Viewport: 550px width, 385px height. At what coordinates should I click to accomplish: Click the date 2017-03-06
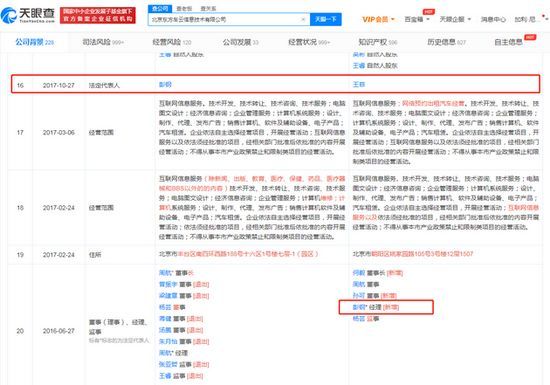59,133
